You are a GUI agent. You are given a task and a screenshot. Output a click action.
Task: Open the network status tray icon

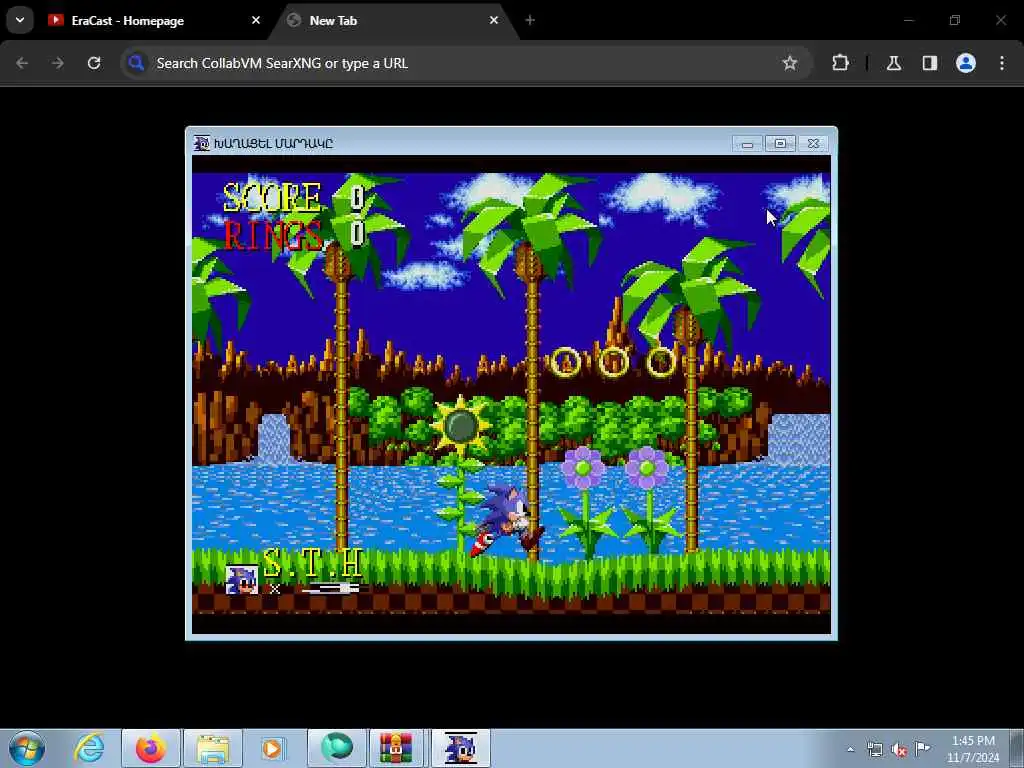pyautogui.click(x=874, y=749)
